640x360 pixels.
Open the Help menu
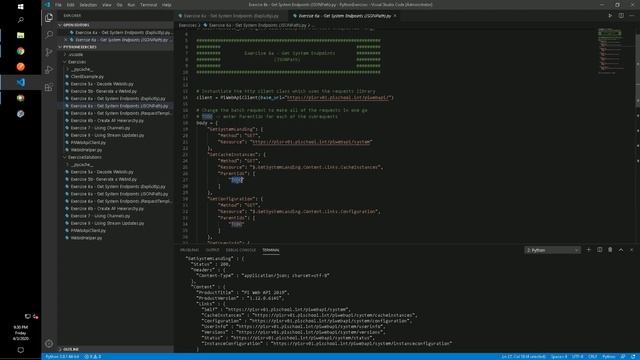point(167,5)
